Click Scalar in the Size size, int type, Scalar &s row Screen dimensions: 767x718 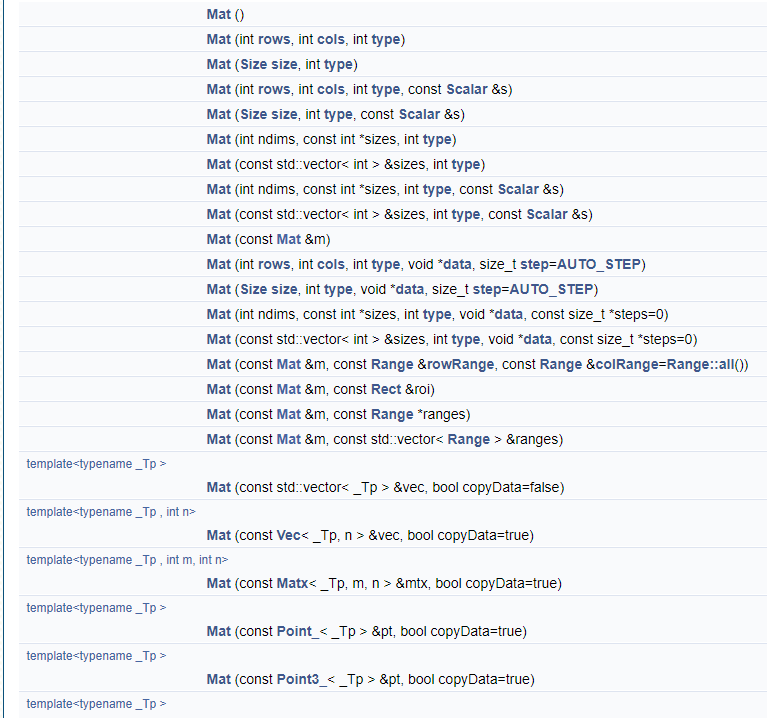(x=419, y=114)
